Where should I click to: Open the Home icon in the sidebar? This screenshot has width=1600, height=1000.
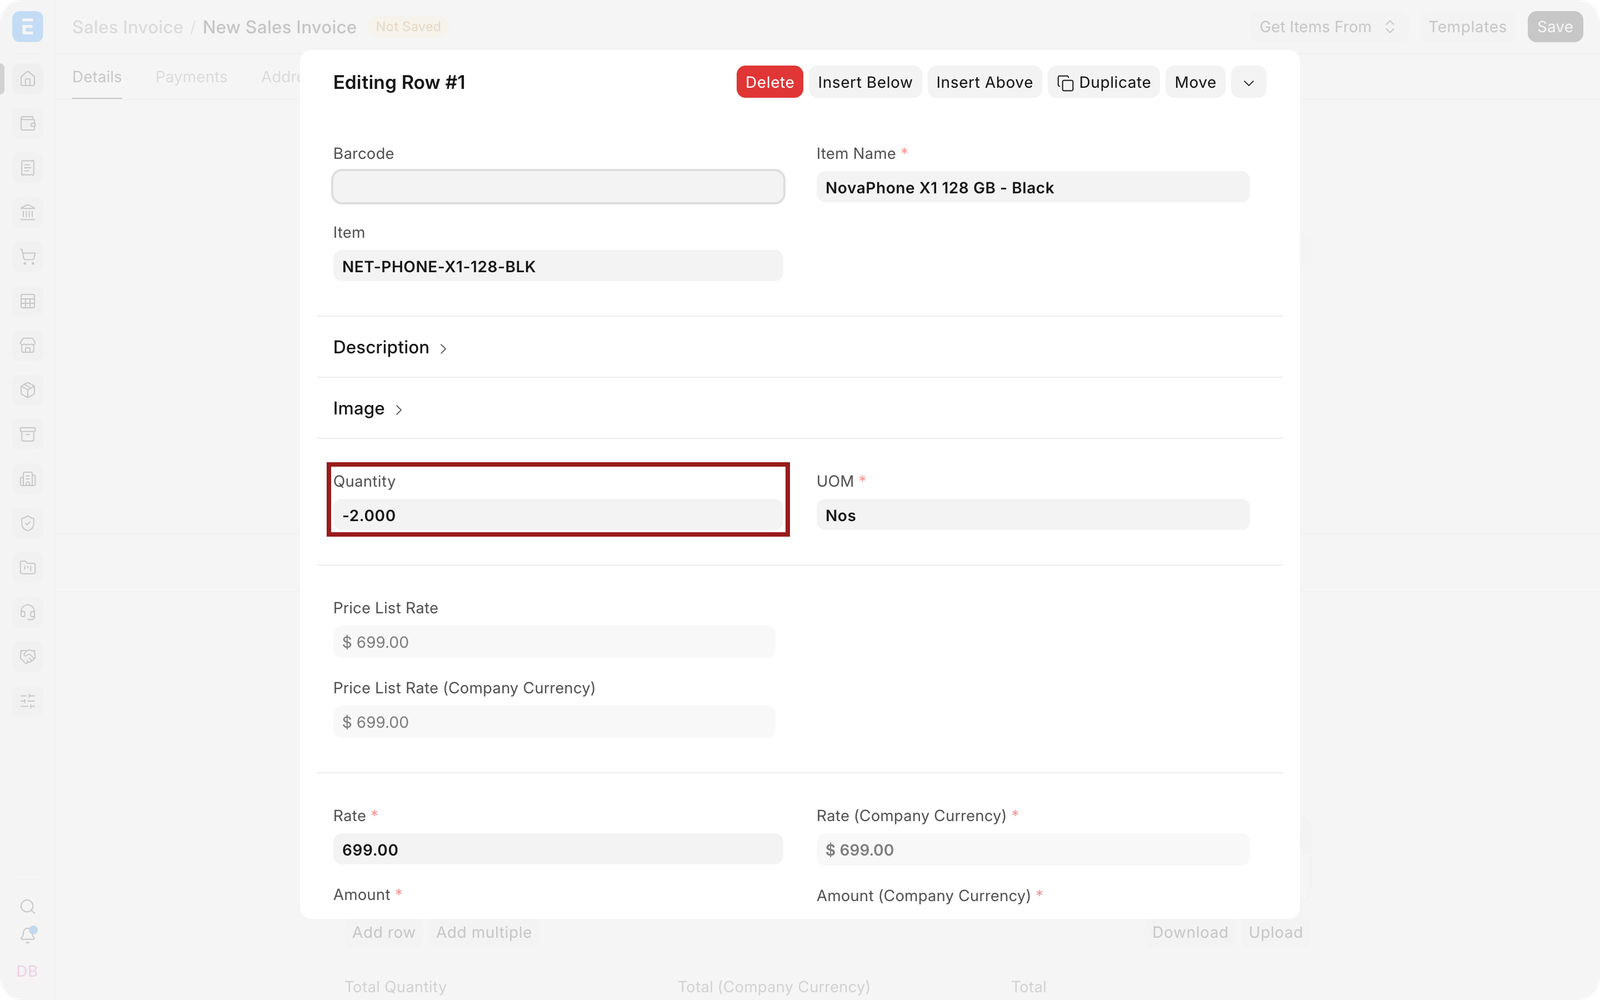point(28,78)
